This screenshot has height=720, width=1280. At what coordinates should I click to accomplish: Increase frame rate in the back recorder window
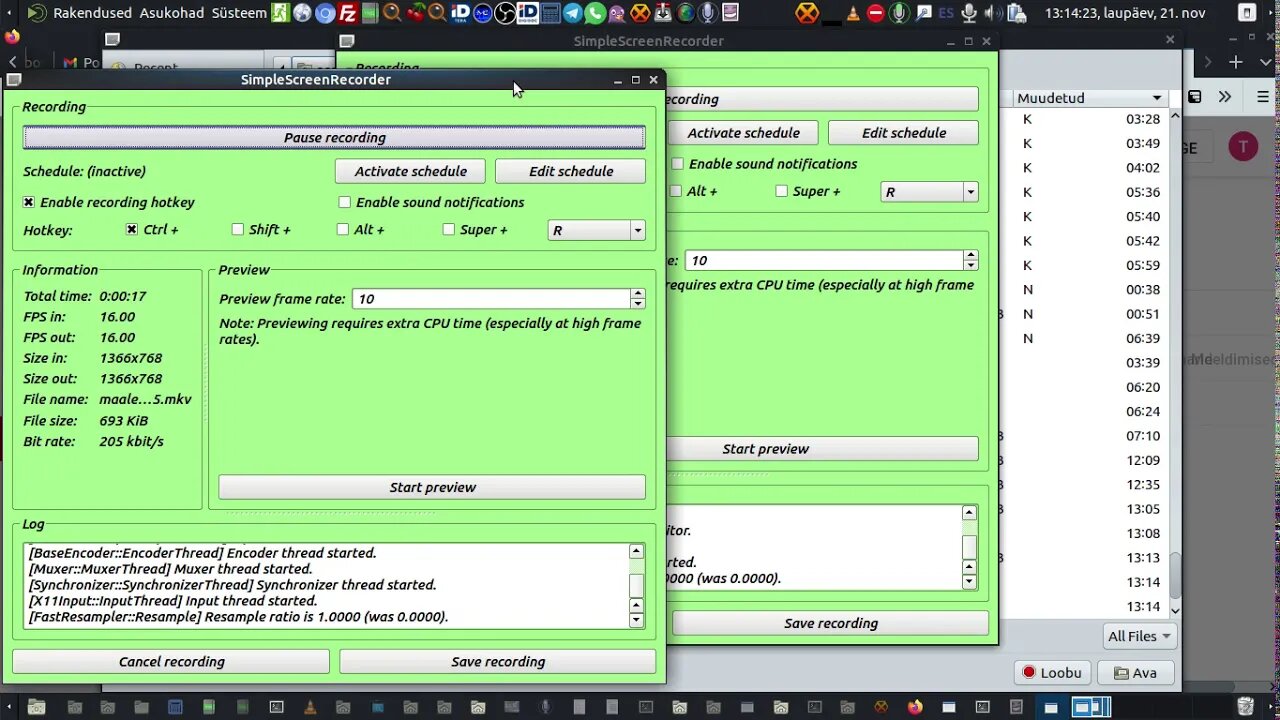click(x=970, y=255)
